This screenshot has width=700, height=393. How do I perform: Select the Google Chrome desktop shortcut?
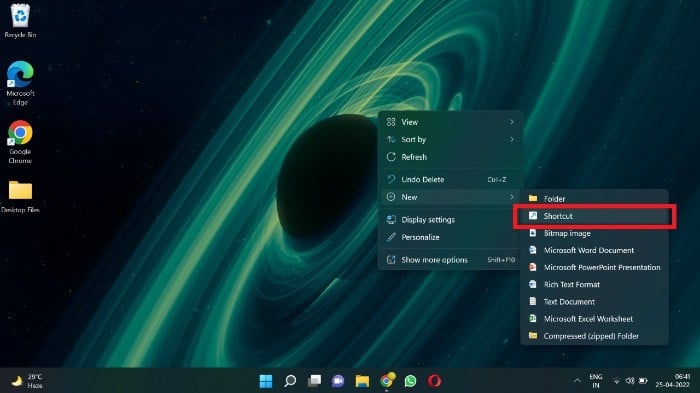20,142
